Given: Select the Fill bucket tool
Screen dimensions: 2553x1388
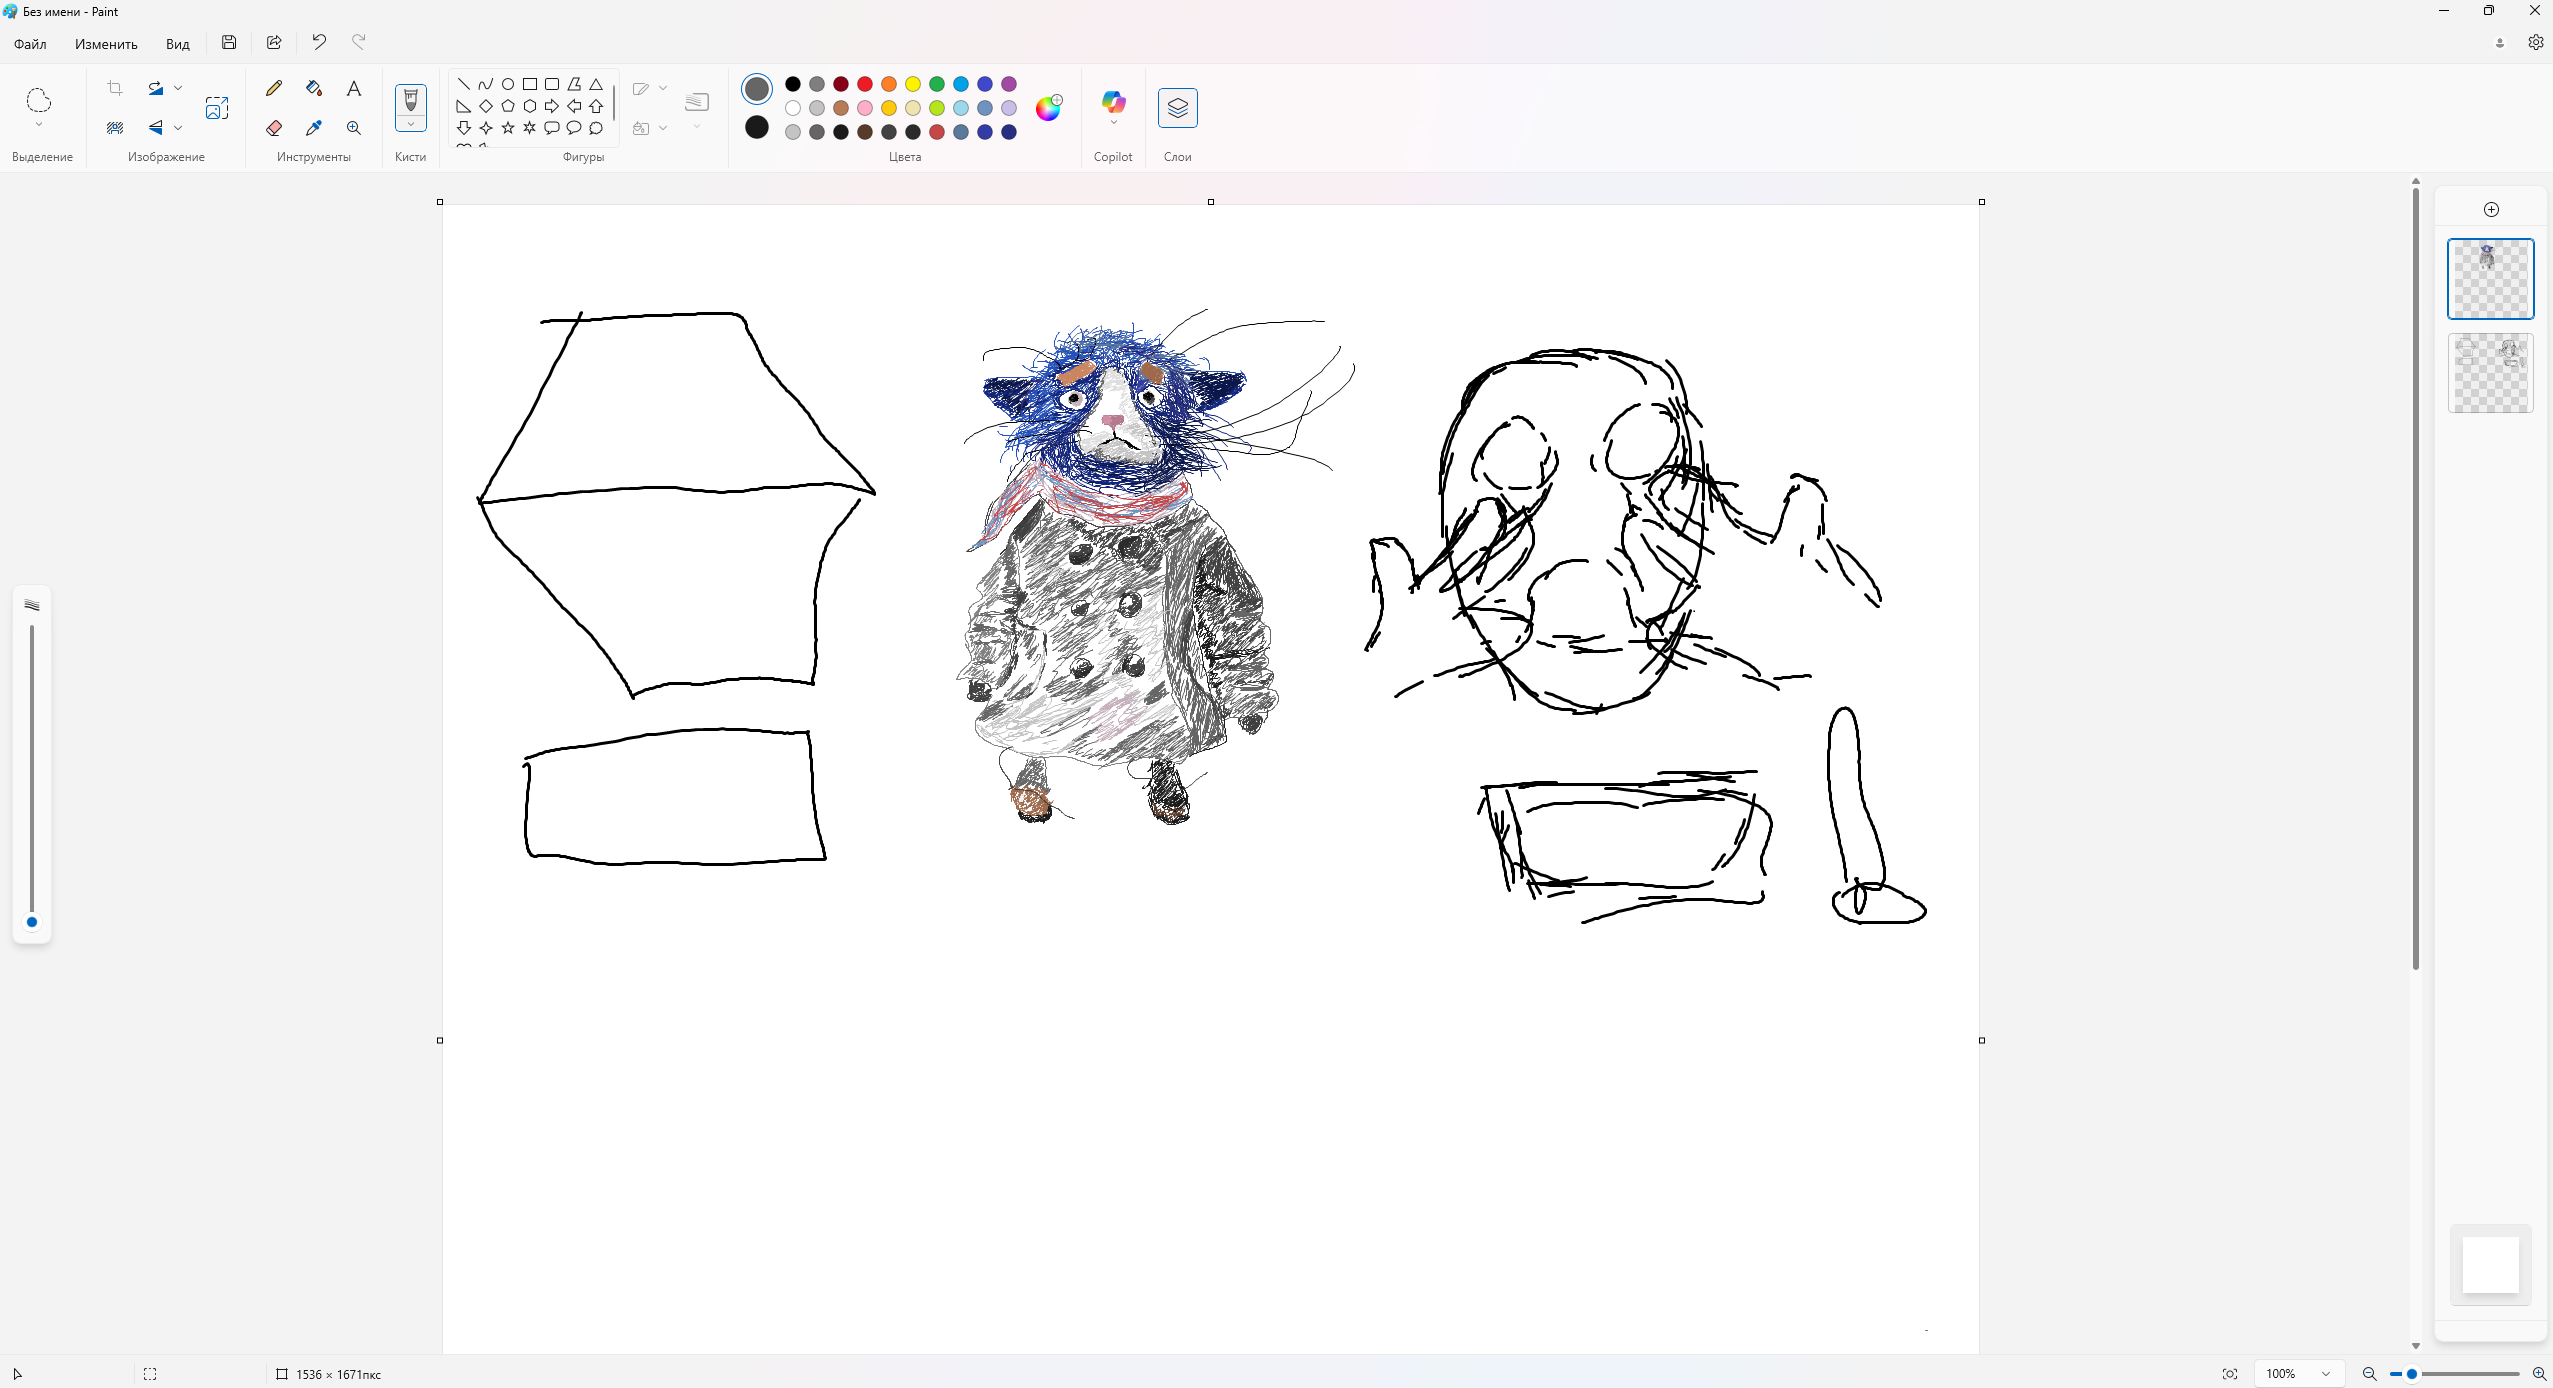Looking at the screenshot, I should (314, 88).
